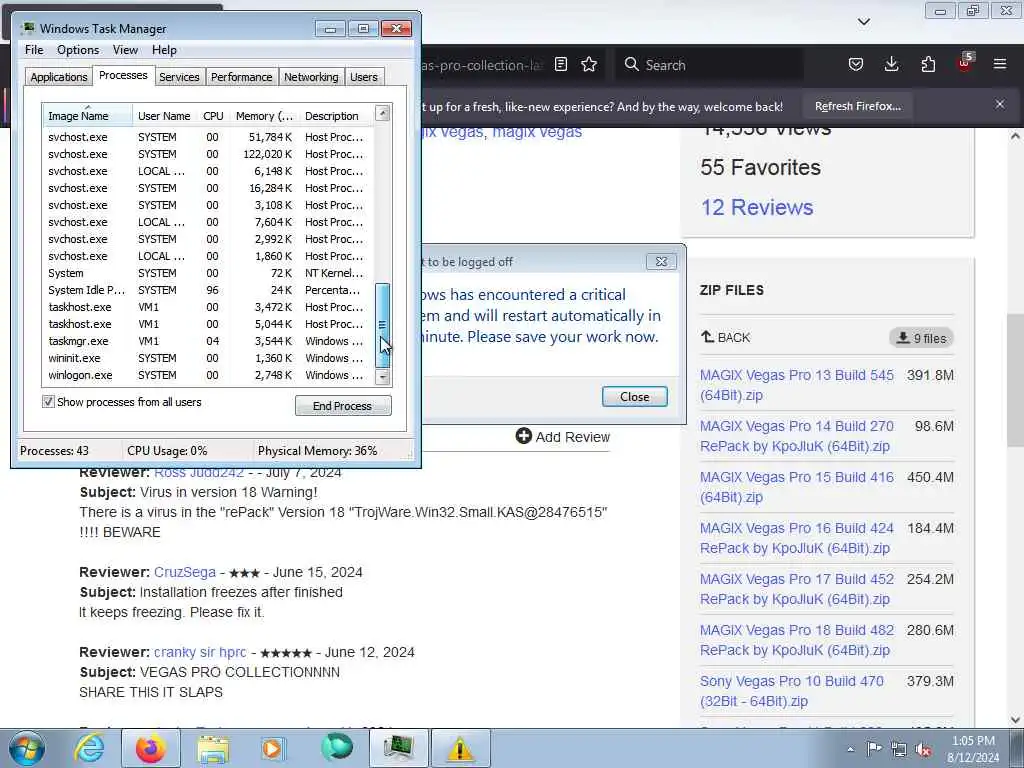
Task: Open Task Manager File menu
Action: point(34,50)
